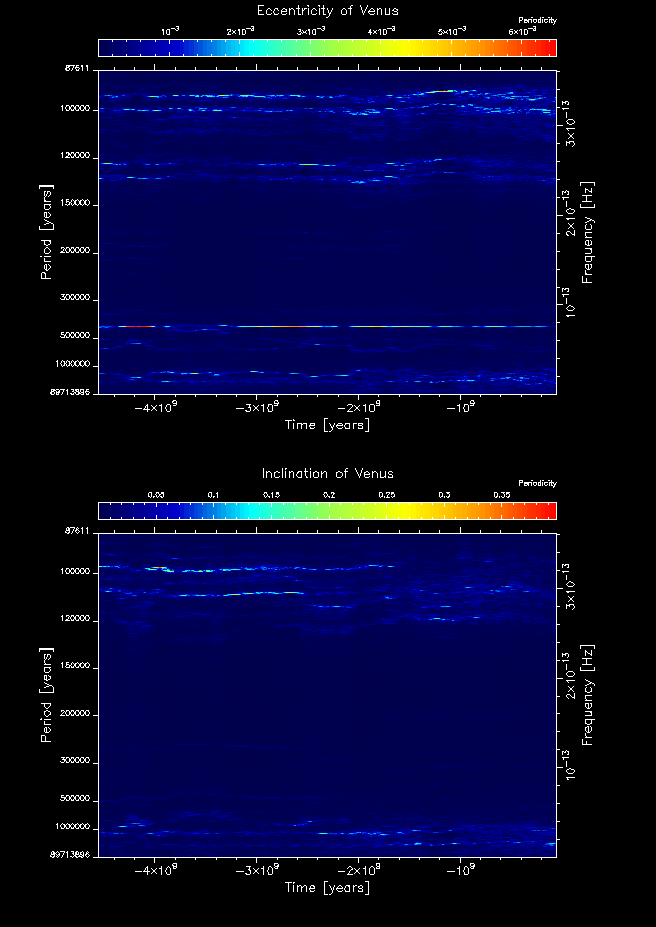Screen dimensions: 656x927
Task: Click "Period [years]" axis label on inclination plot
Action: (x=45, y=694)
